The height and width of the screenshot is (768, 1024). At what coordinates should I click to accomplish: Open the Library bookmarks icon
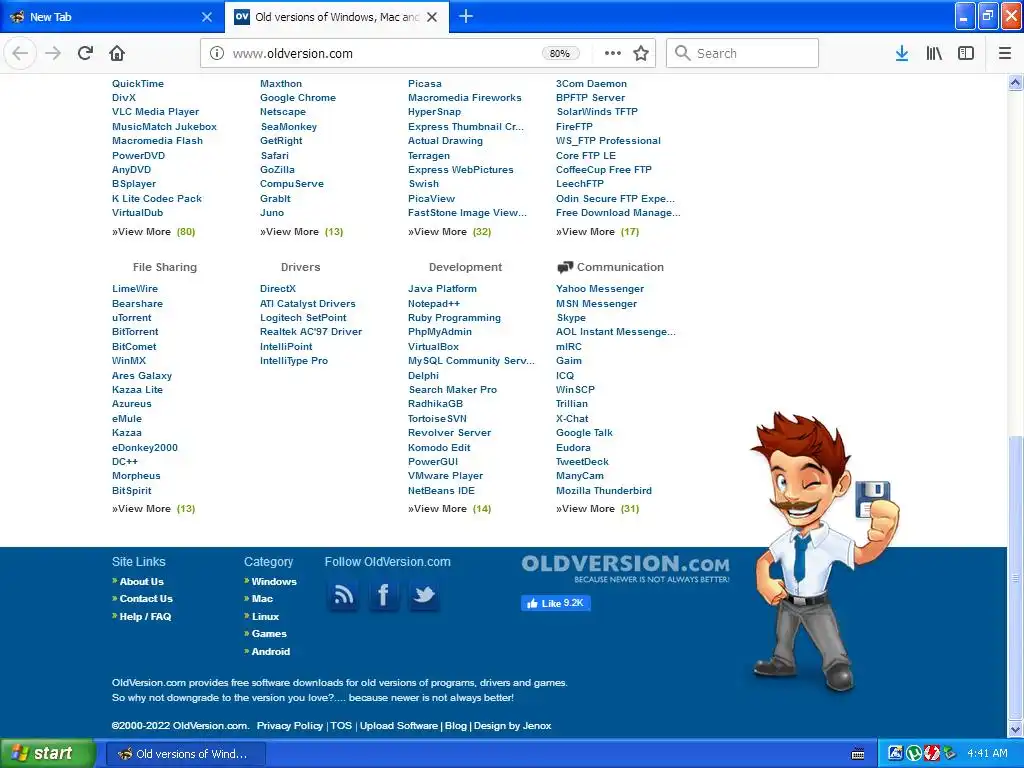934,53
